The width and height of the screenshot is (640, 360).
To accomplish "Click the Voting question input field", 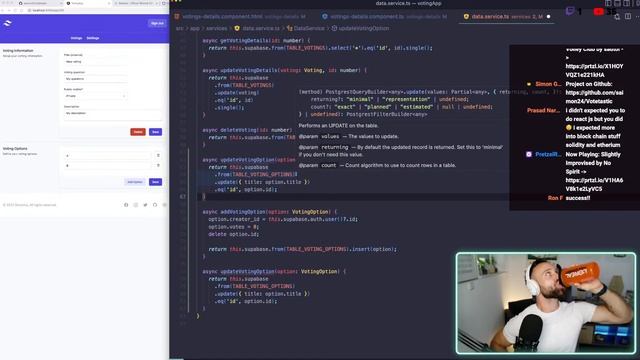I will pos(95,79).
